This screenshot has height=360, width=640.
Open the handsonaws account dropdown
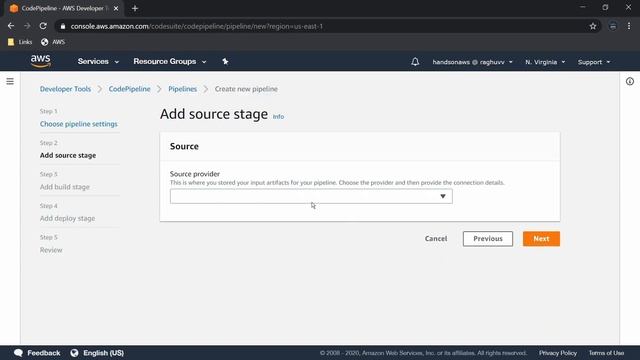coord(473,62)
